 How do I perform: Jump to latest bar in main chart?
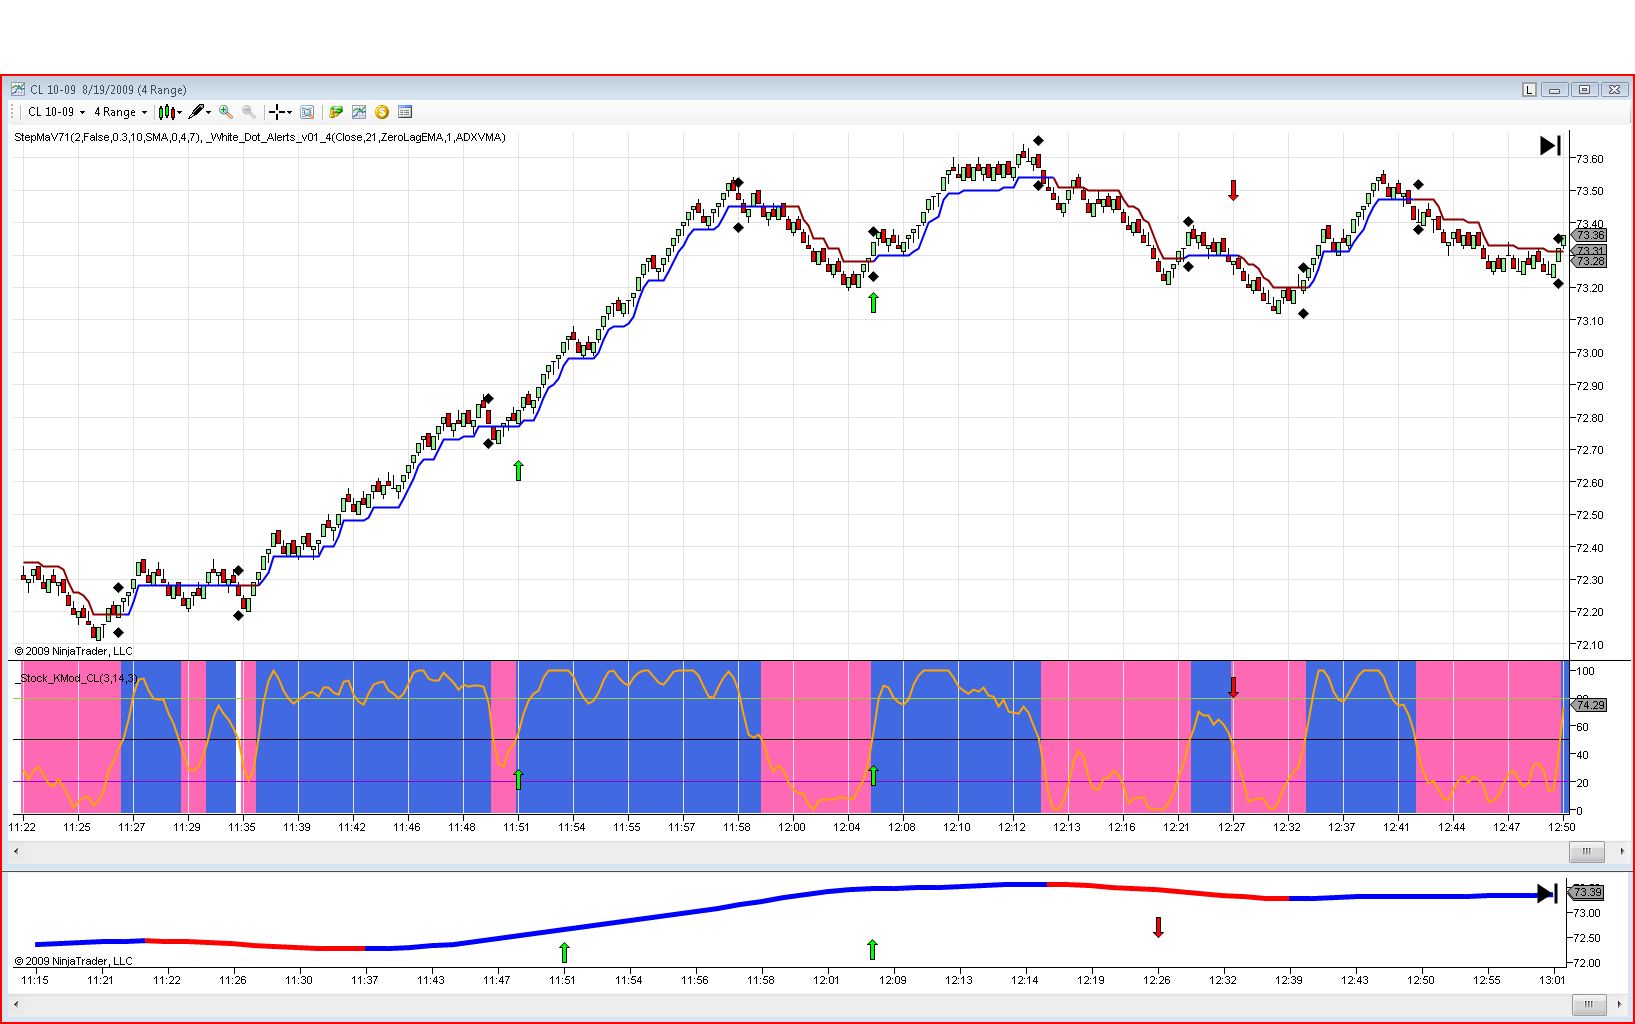(1550, 146)
